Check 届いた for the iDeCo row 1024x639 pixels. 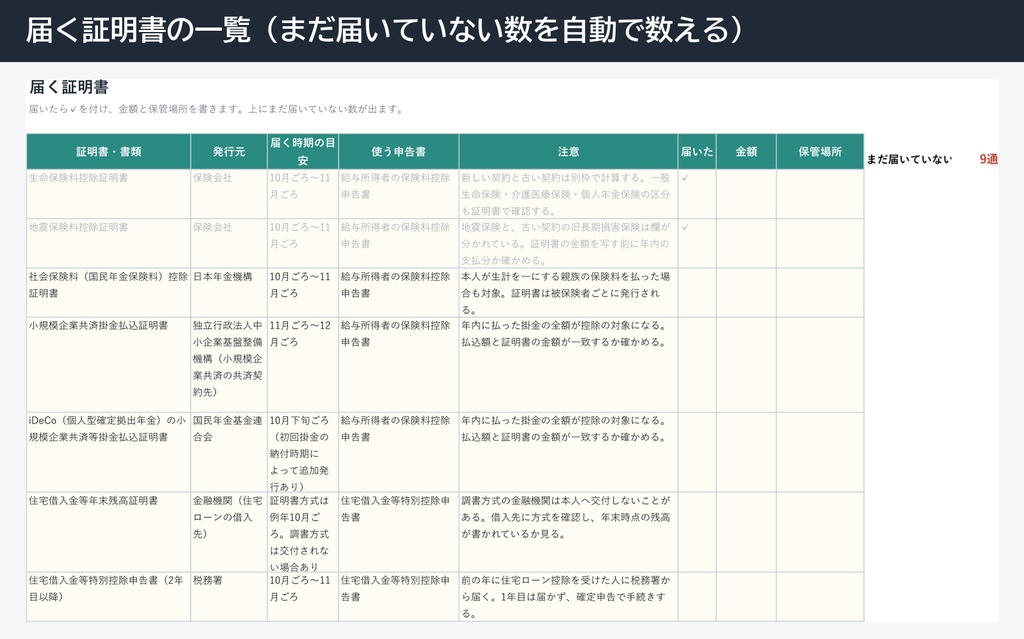697,452
